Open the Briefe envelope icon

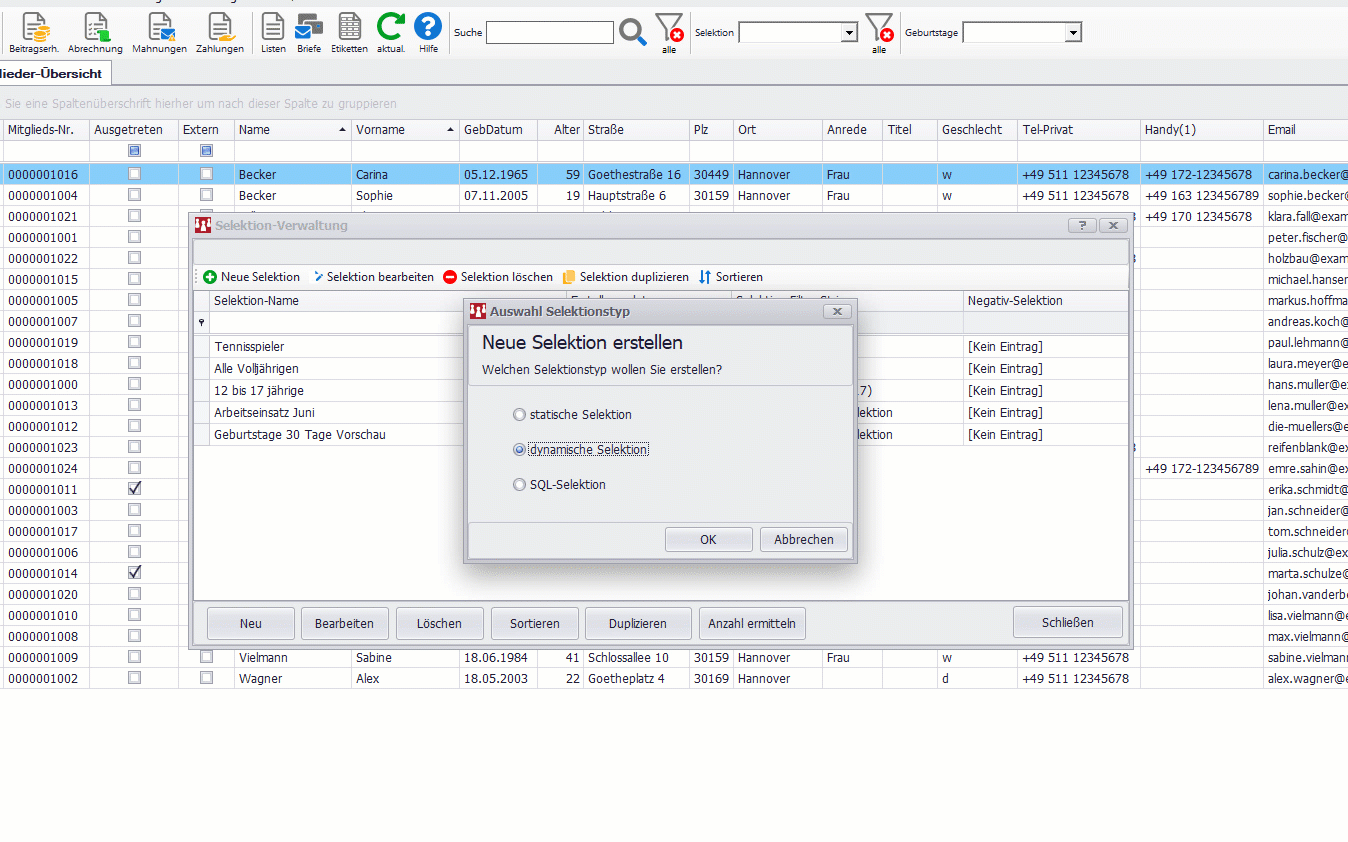click(309, 28)
